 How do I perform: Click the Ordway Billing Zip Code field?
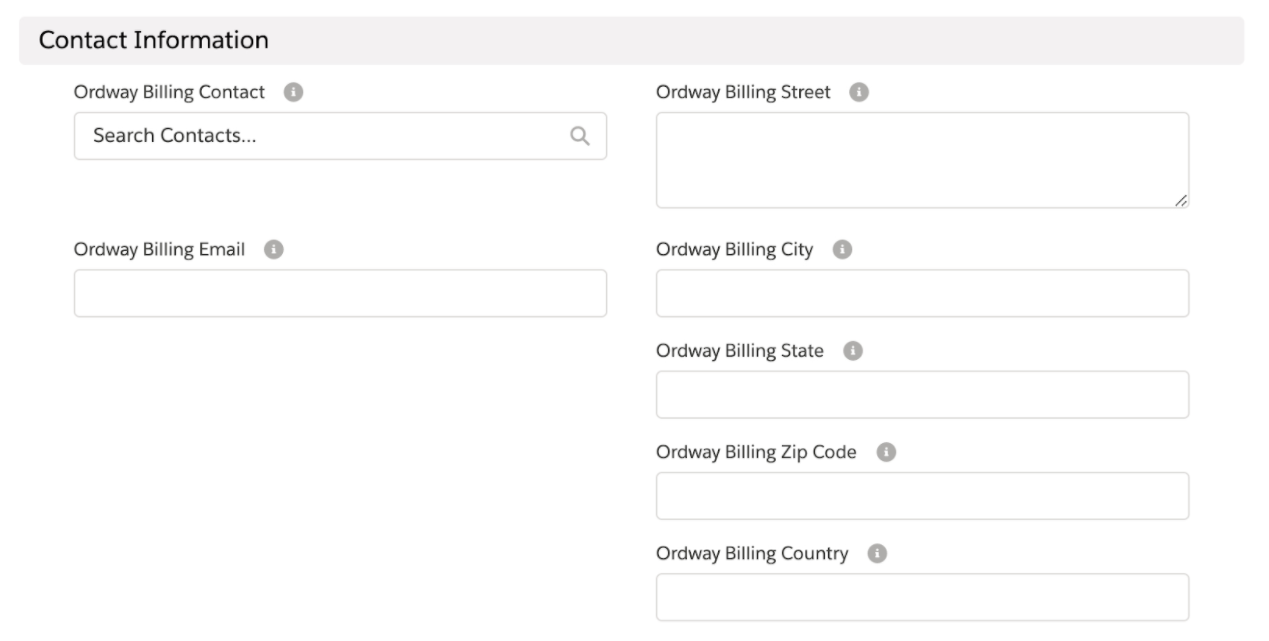922,495
